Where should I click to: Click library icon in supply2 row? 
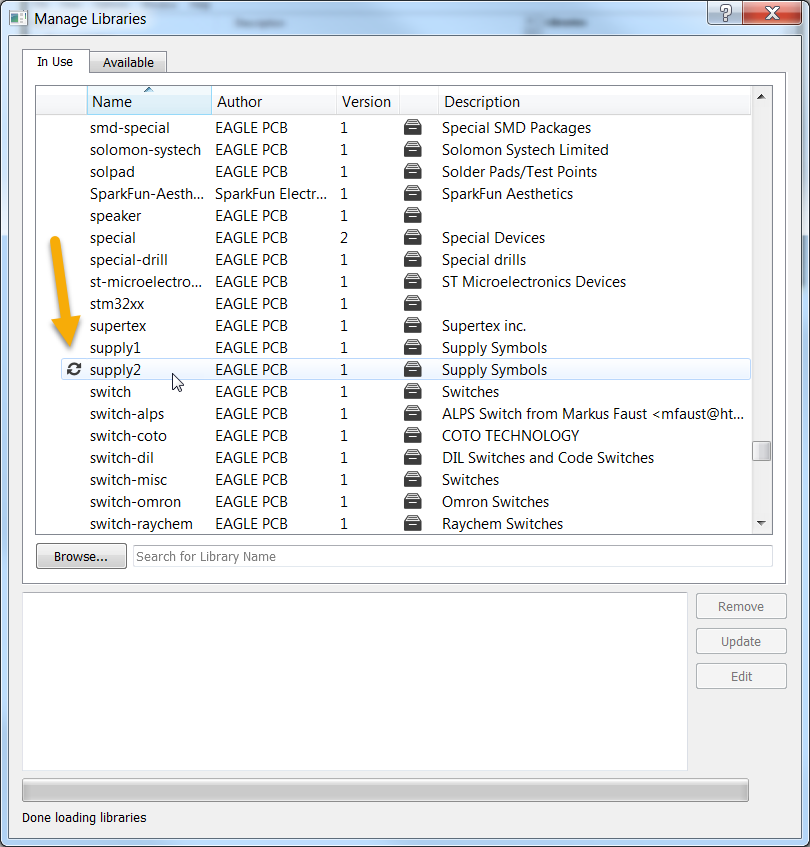pyautogui.click(x=413, y=369)
